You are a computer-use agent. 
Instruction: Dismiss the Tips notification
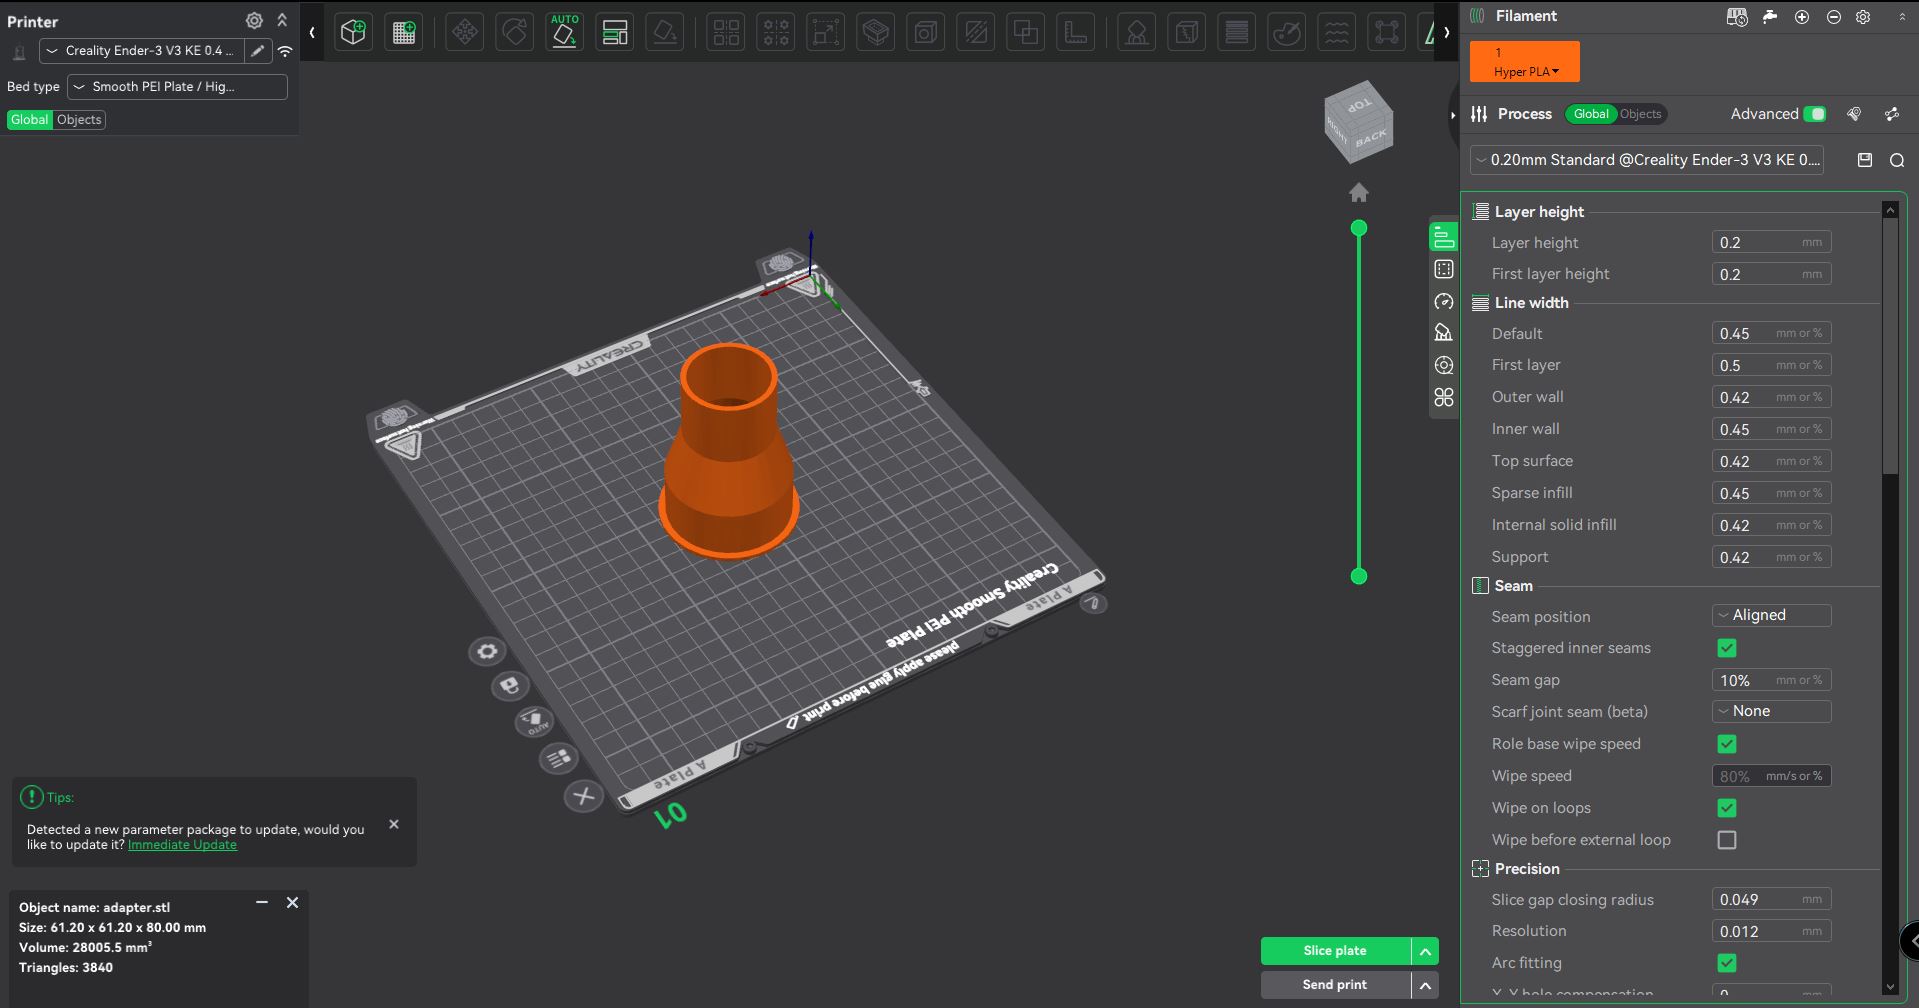(394, 824)
